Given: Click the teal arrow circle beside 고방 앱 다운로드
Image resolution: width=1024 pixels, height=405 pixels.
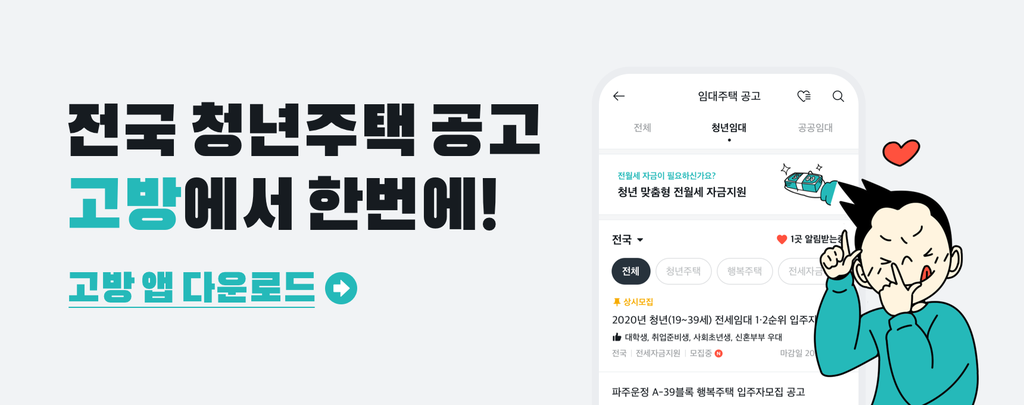Looking at the screenshot, I should (341, 288).
